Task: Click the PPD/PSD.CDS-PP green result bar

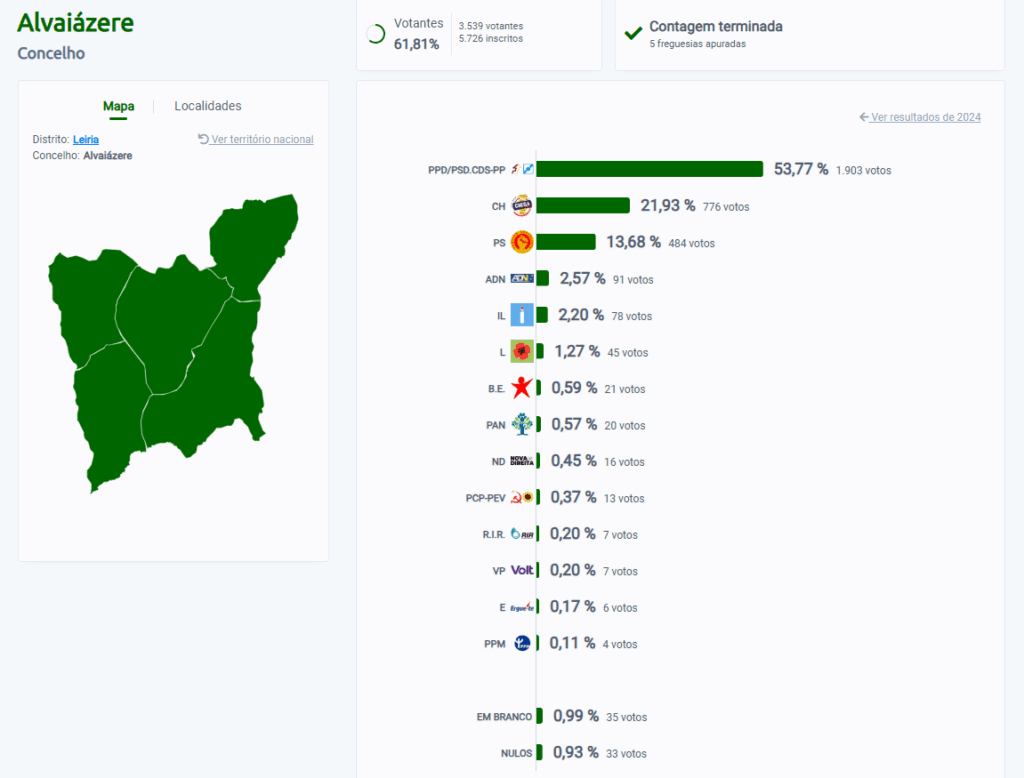Action: 650,170
